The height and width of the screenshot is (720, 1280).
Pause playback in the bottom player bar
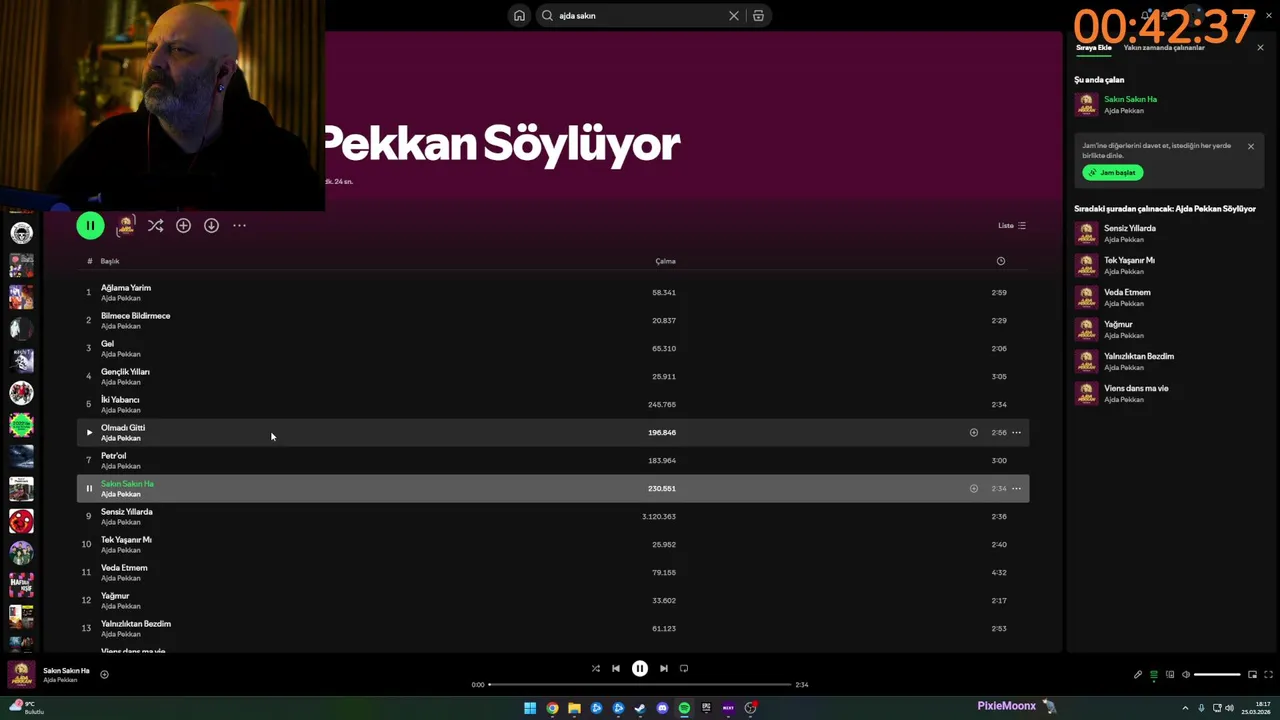[x=640, y=669]
